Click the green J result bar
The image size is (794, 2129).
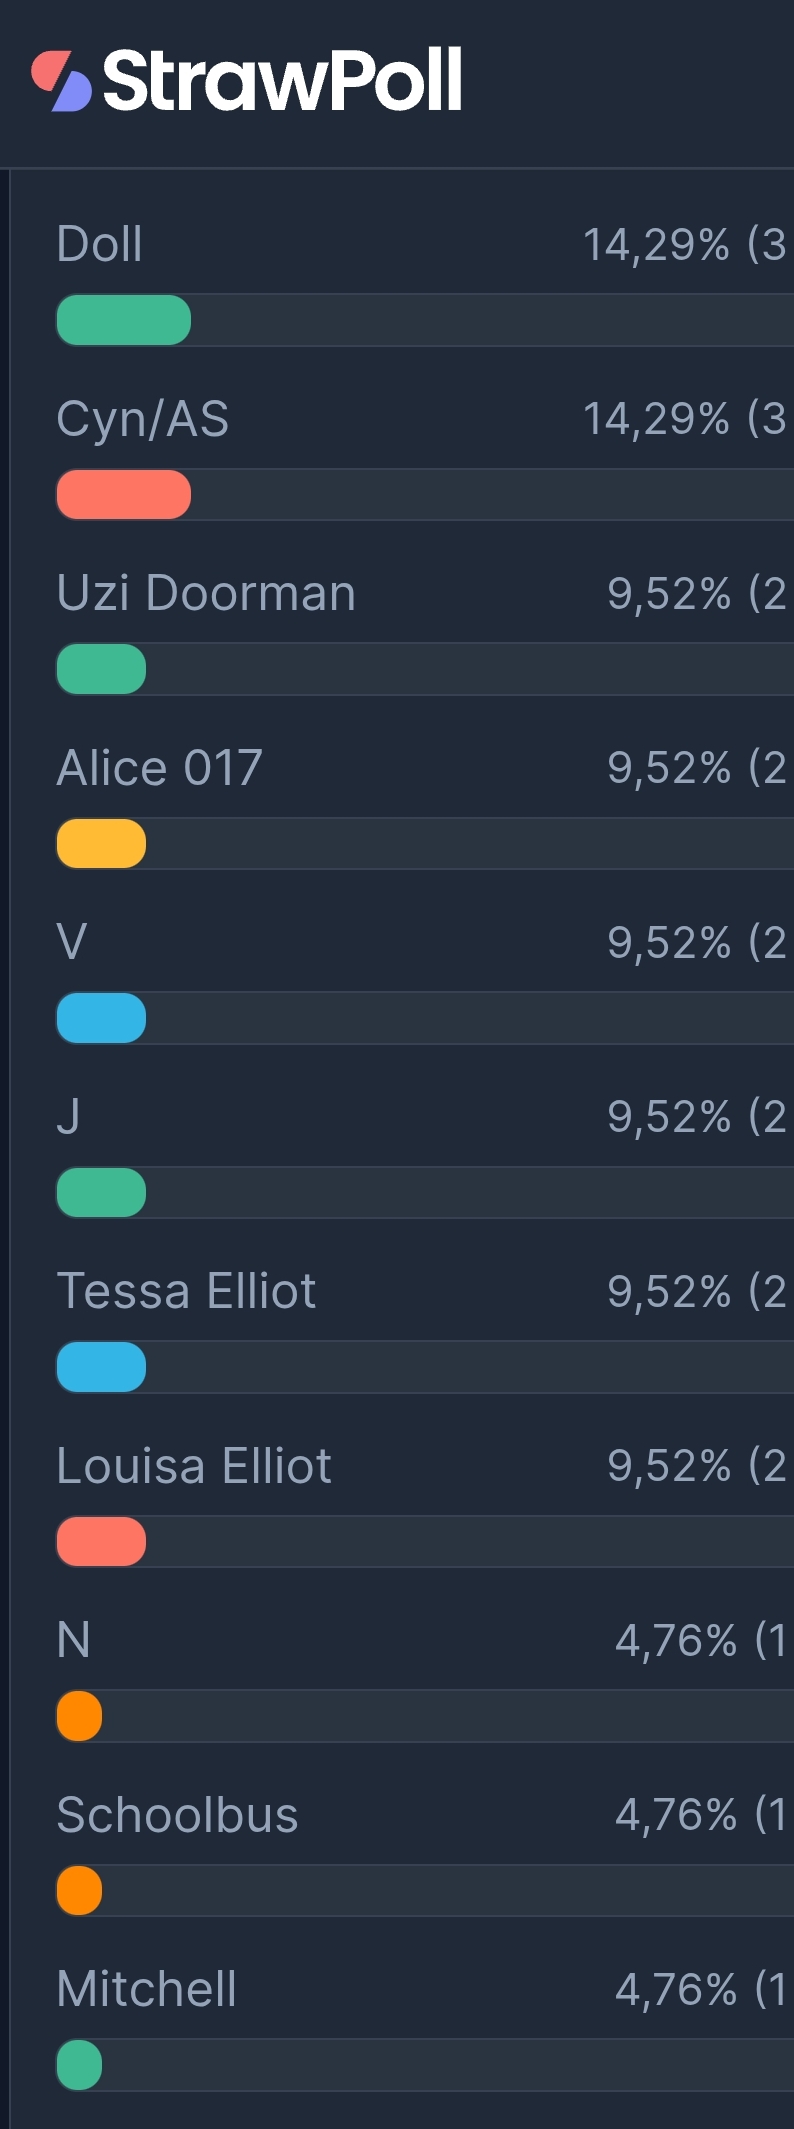pos(101,1192)
